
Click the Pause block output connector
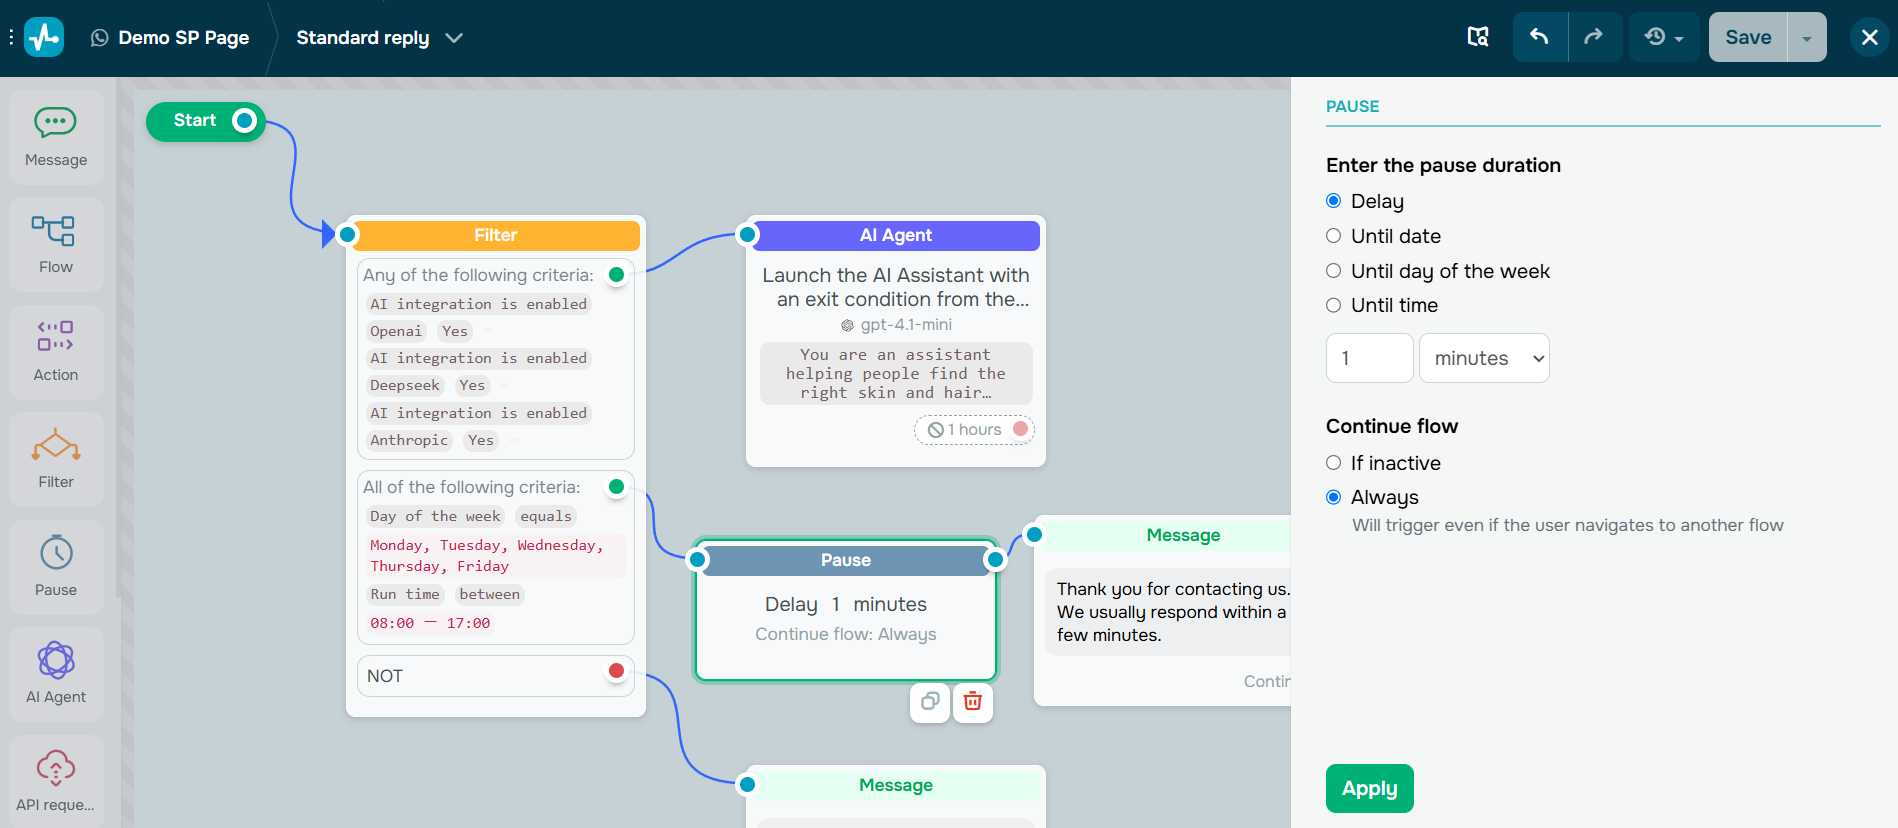pyautogui.click(x=995, y=560)
